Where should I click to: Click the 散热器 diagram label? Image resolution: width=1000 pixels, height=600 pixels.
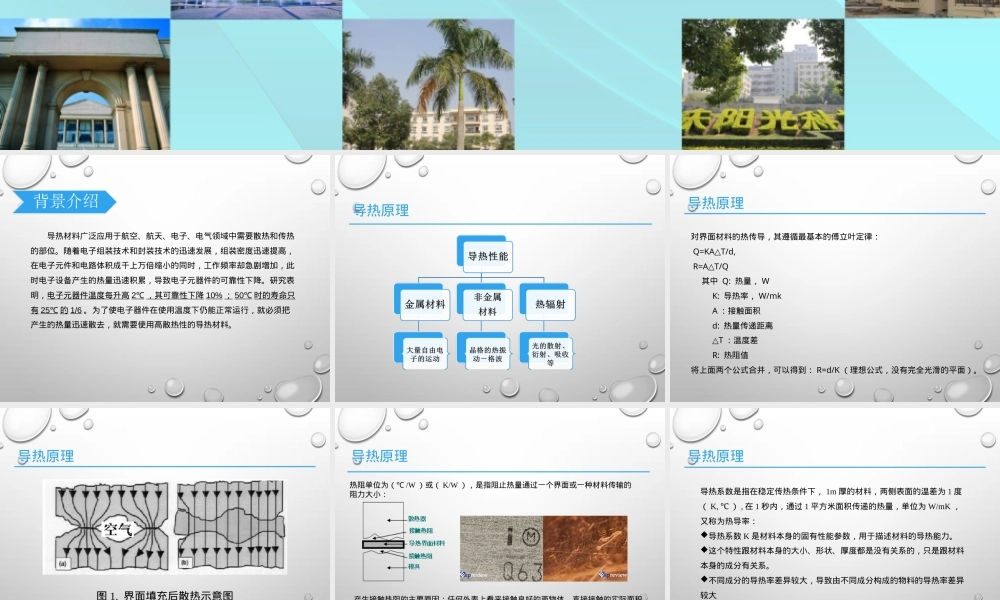pyautogui.click(x=417, y=519)
